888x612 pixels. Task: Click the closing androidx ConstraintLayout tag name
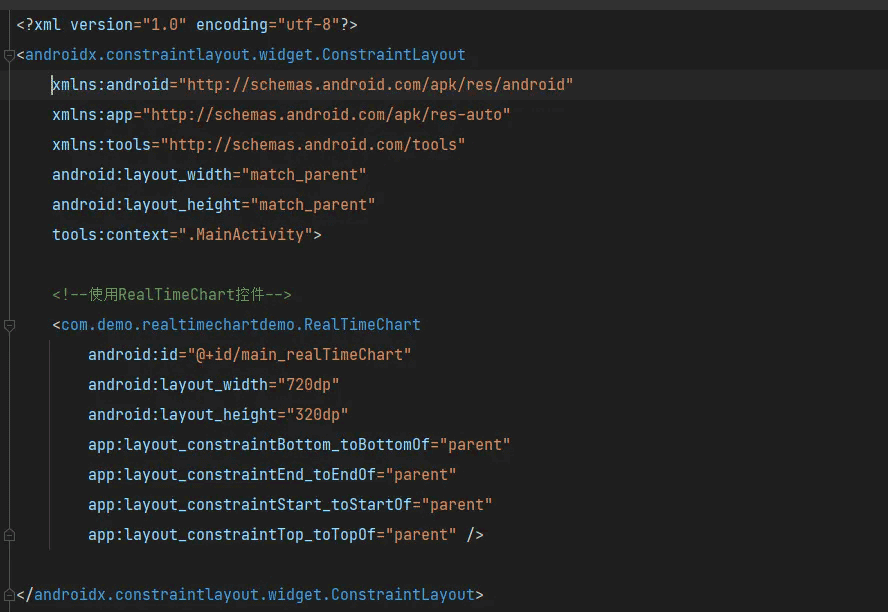click(x=254, y=595)
